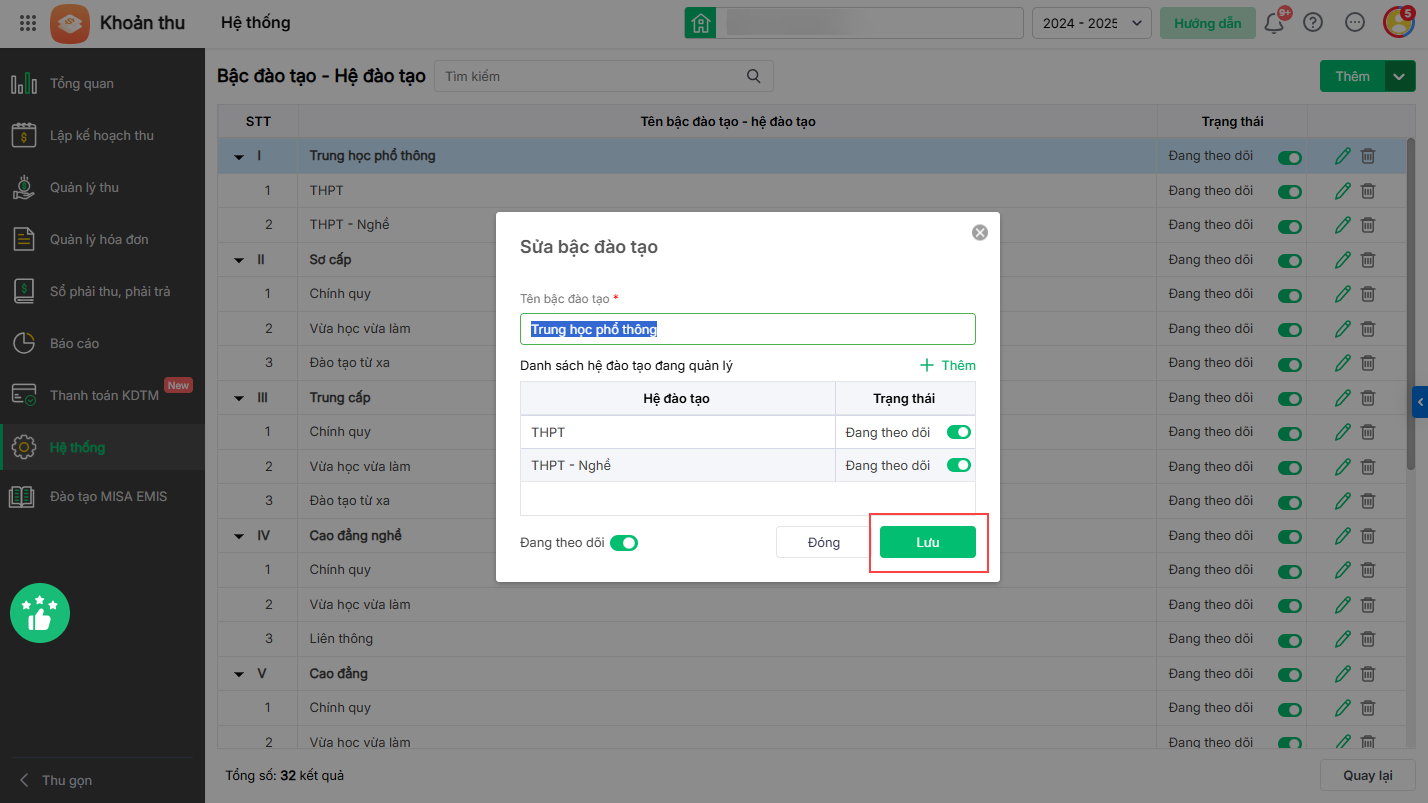The height and width of the screenshot is (803, 1428).
Task: Open the 2024 - 2025 school year dropdown
Action: pyautogui.click(x=1092, y=23)
